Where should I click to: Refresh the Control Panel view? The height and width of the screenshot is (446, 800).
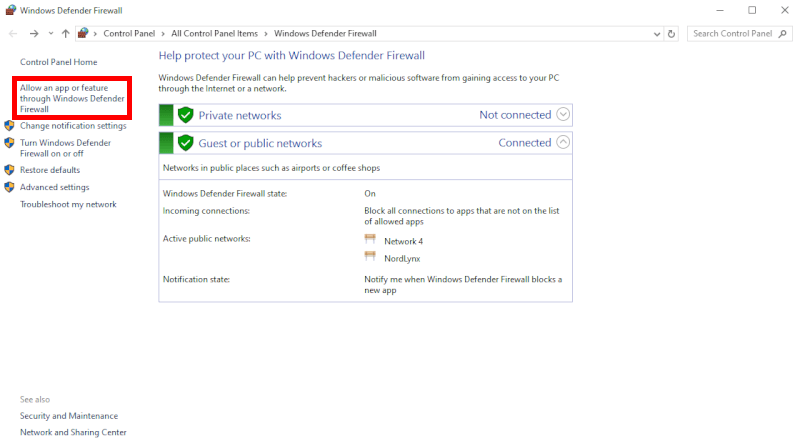671,34
